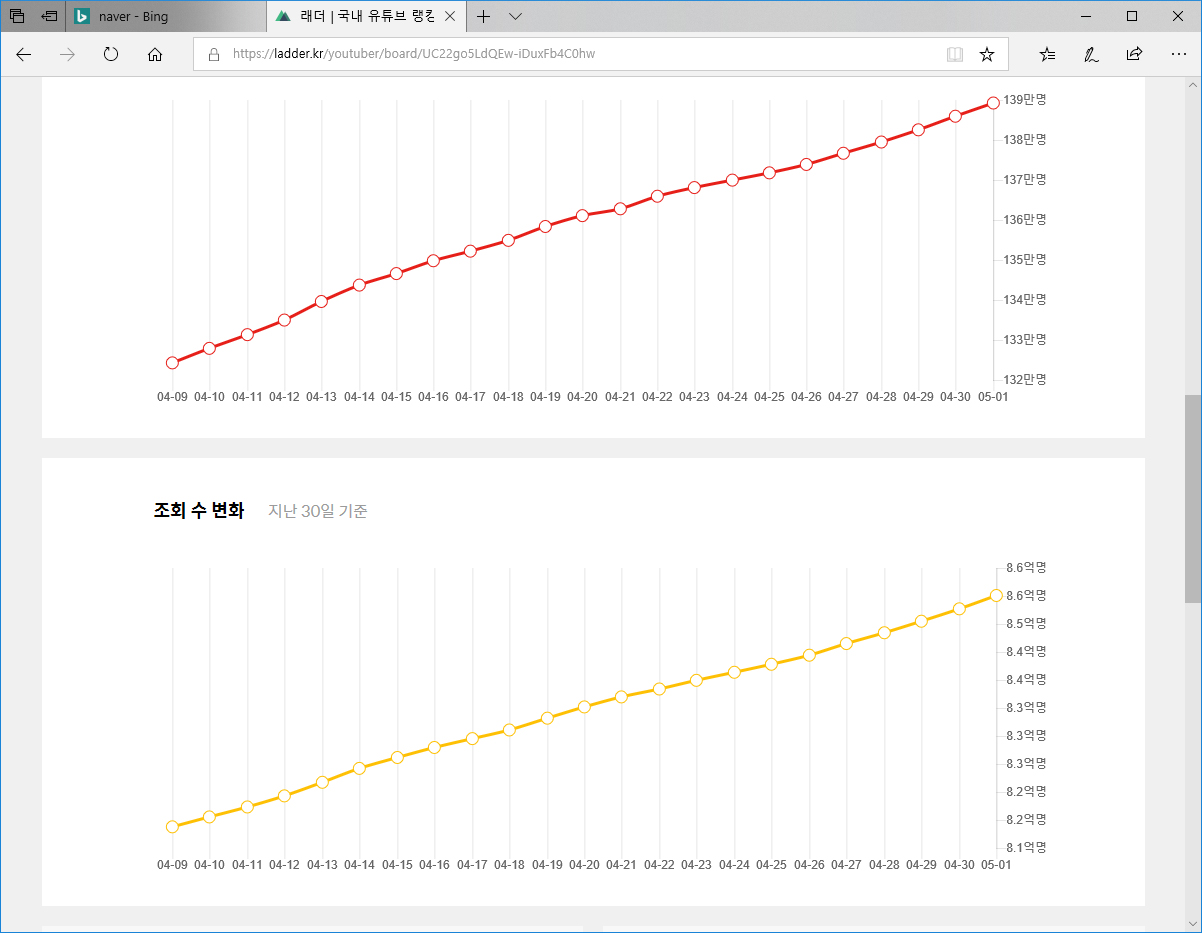Open the favorites hub icon
Image resolution: width=1202 pixels, height=933 pixels.
(1047, 54)
